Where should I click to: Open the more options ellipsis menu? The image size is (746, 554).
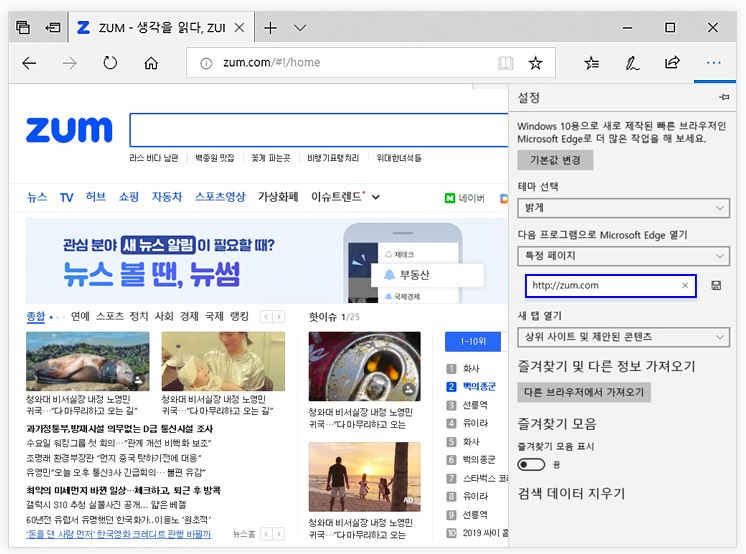tap(714, 62)
